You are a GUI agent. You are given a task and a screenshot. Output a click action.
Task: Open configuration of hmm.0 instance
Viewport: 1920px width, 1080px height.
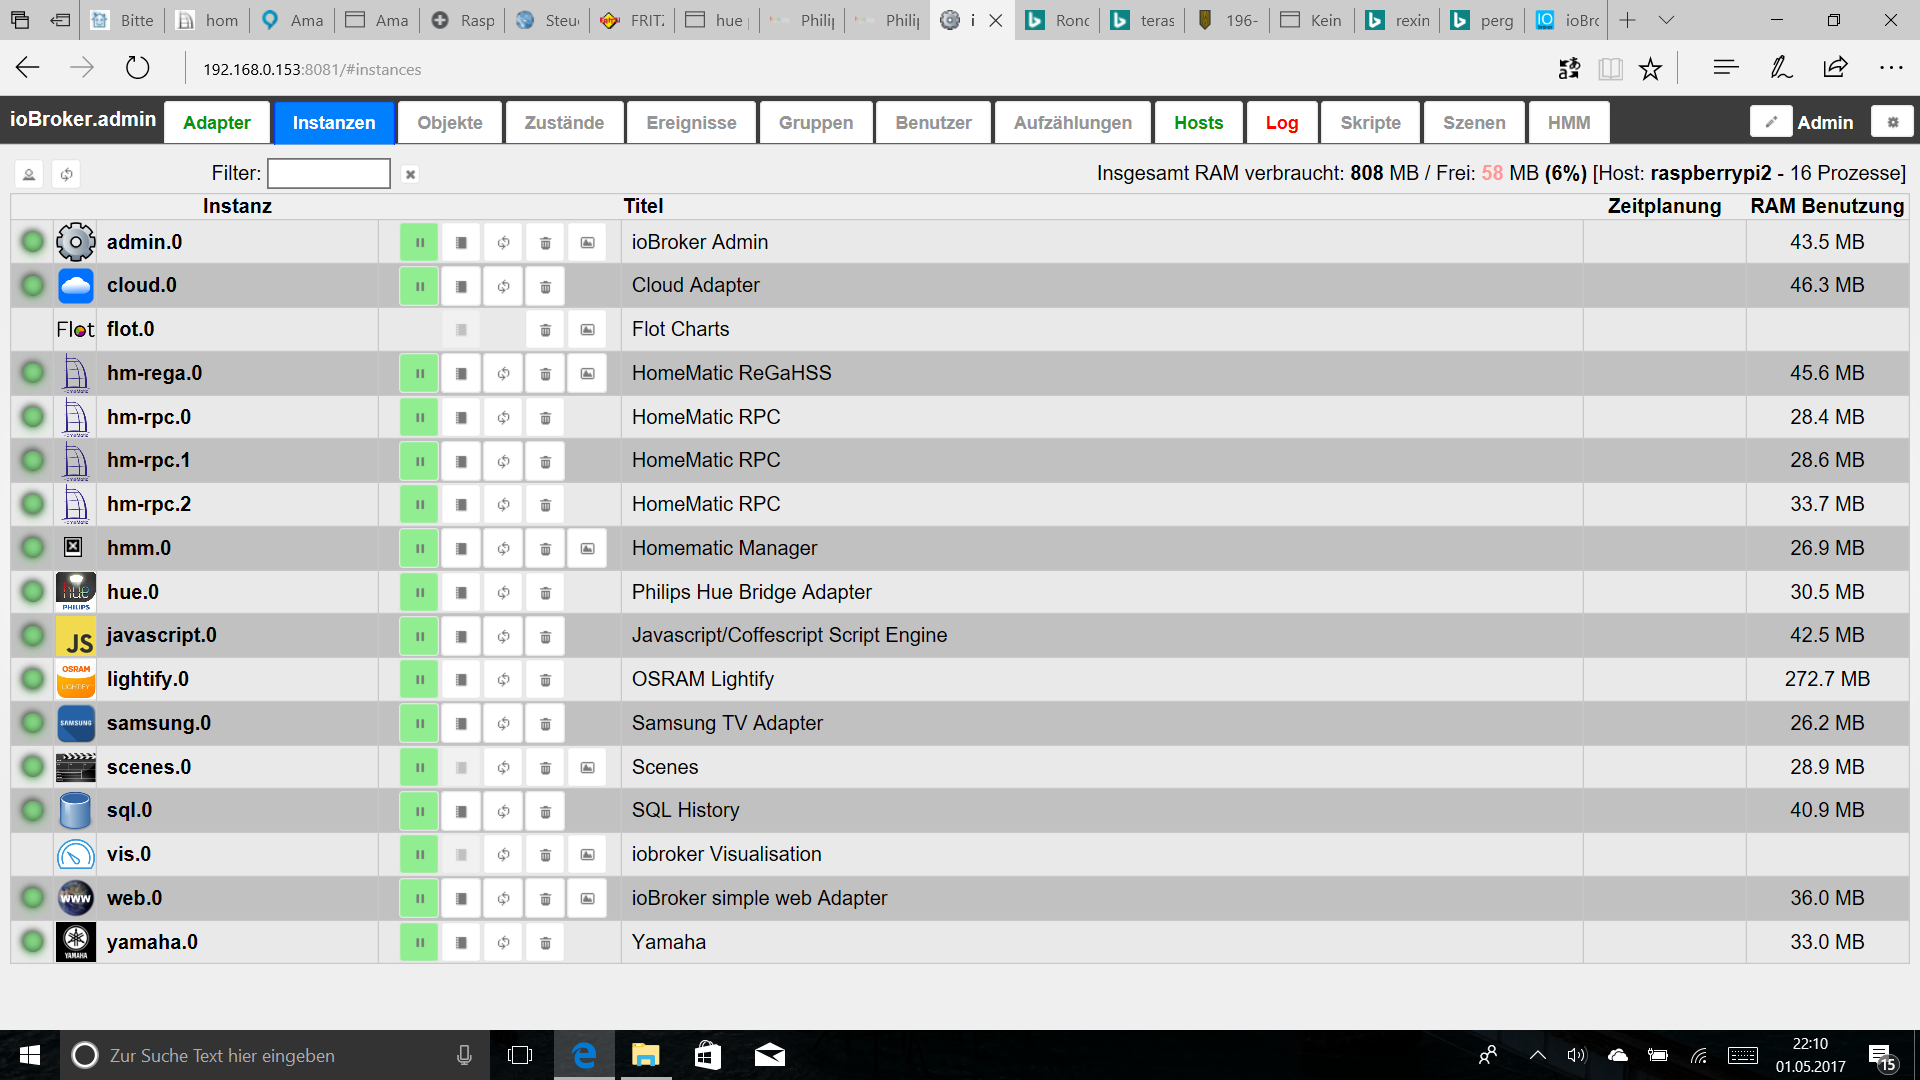pos(461,549)
